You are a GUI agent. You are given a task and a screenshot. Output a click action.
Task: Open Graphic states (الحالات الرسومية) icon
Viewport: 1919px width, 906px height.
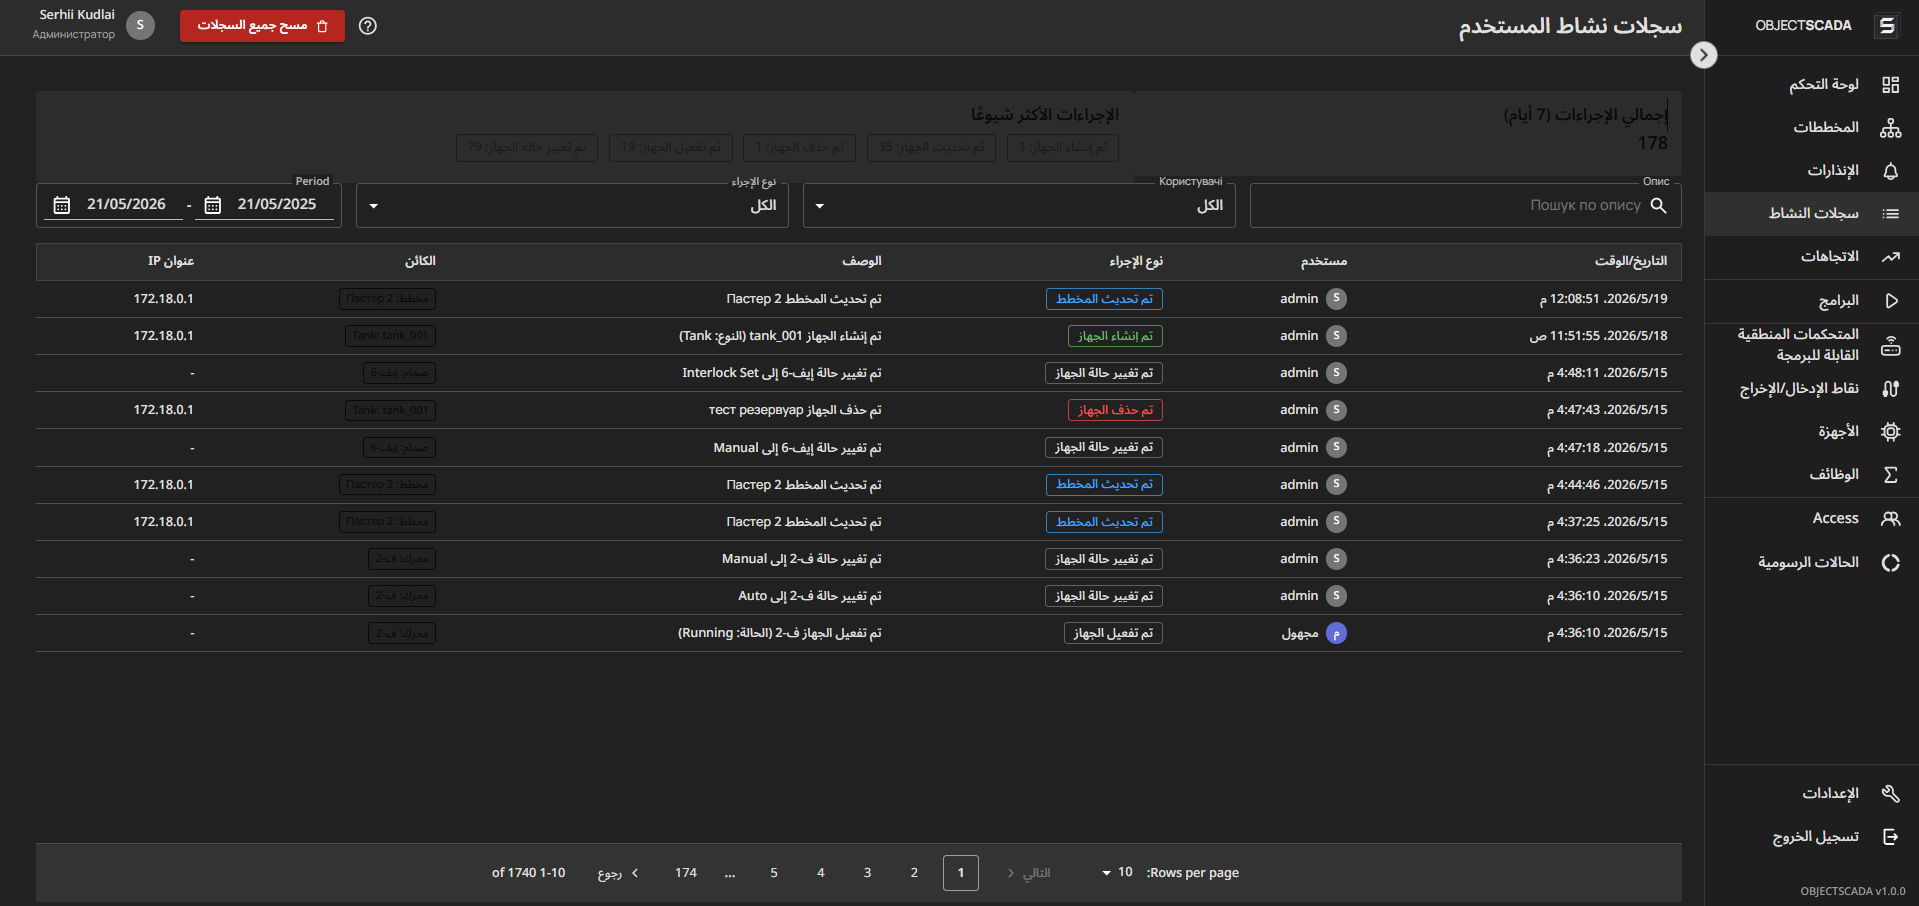click(1890, 563)
